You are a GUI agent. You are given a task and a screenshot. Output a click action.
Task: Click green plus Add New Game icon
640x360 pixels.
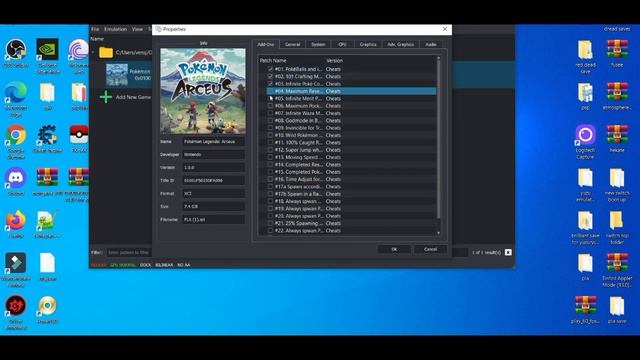(x=106, y=97)
